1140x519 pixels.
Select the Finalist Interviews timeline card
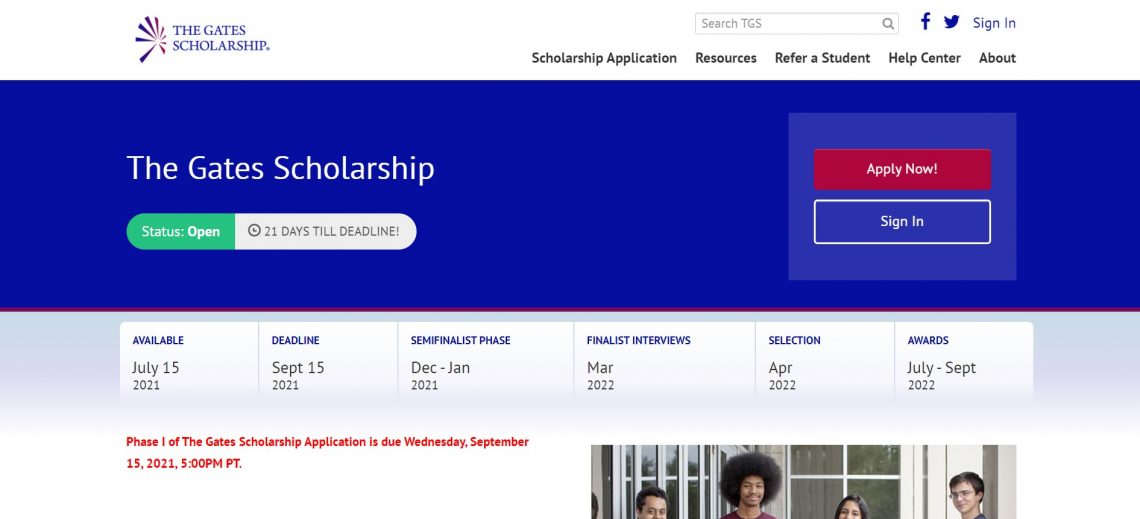664,362
